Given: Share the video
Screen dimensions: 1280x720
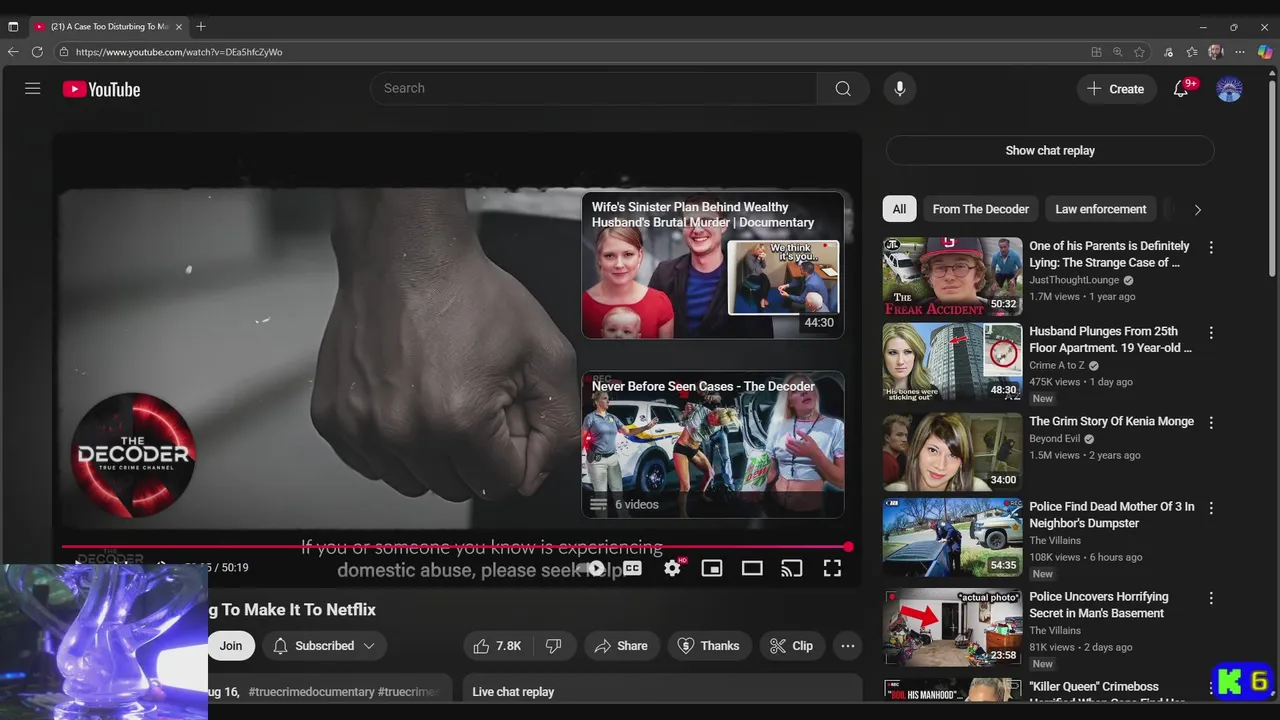Looking at the screenshot, I should pos(621,646).
